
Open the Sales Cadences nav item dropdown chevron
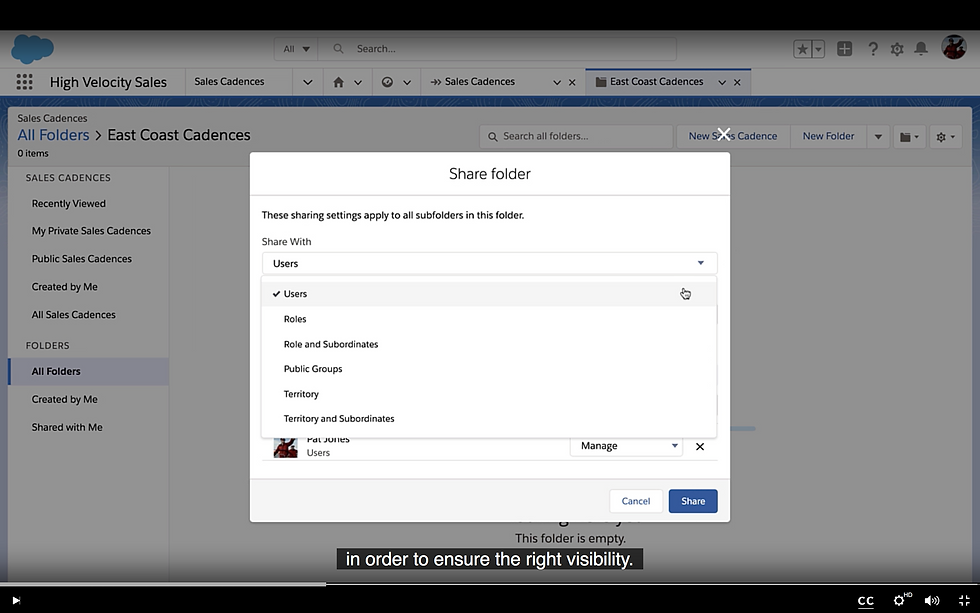pyautogui.click(x=308, y=82)
